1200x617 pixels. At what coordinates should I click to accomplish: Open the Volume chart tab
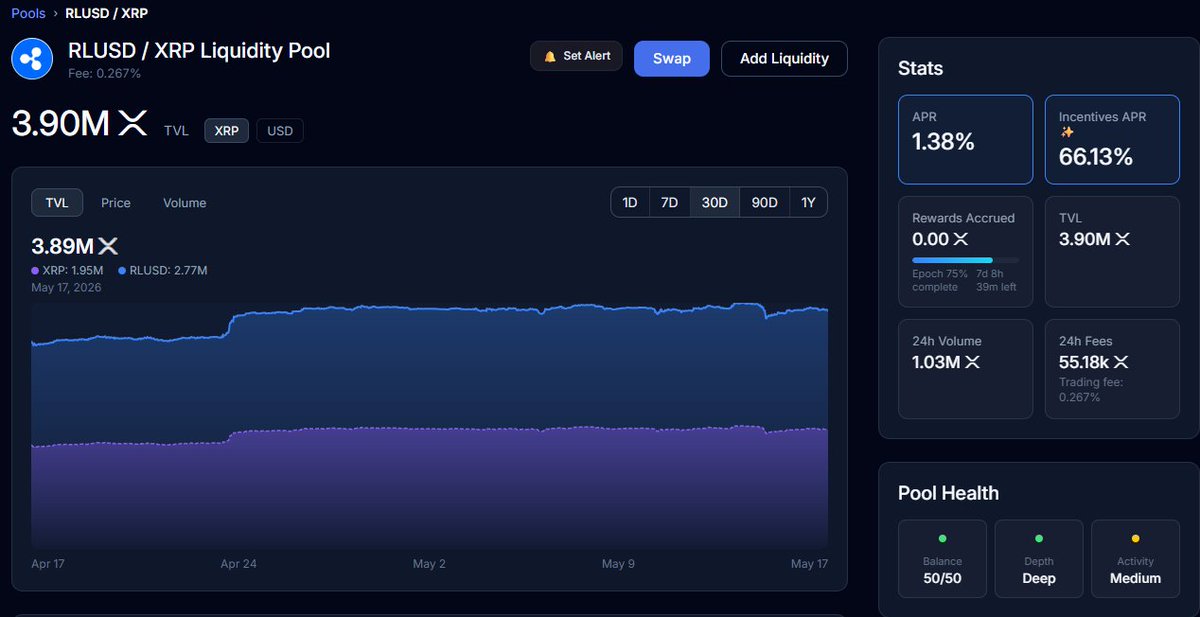pyautogui.click(x=185, y=203)
